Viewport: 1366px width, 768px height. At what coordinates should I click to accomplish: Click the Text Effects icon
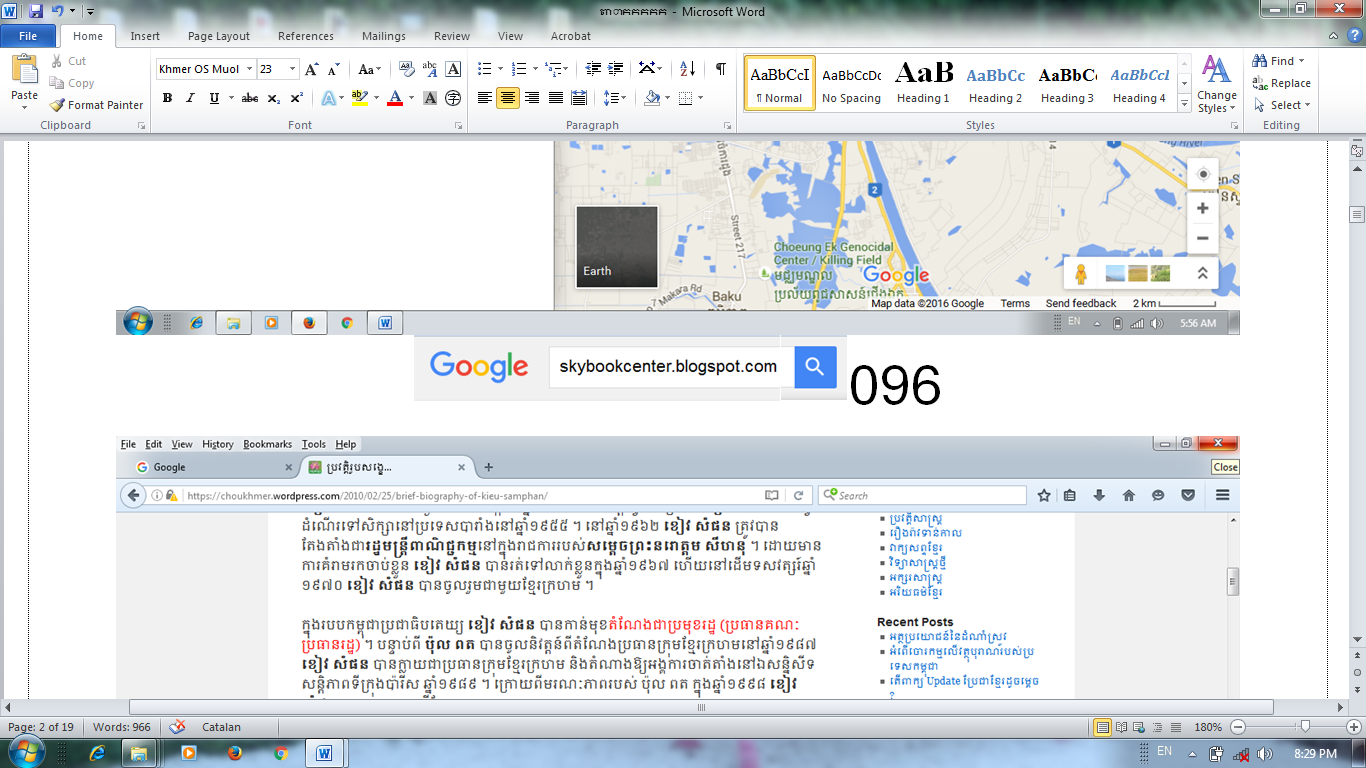[x=327, y=98]
